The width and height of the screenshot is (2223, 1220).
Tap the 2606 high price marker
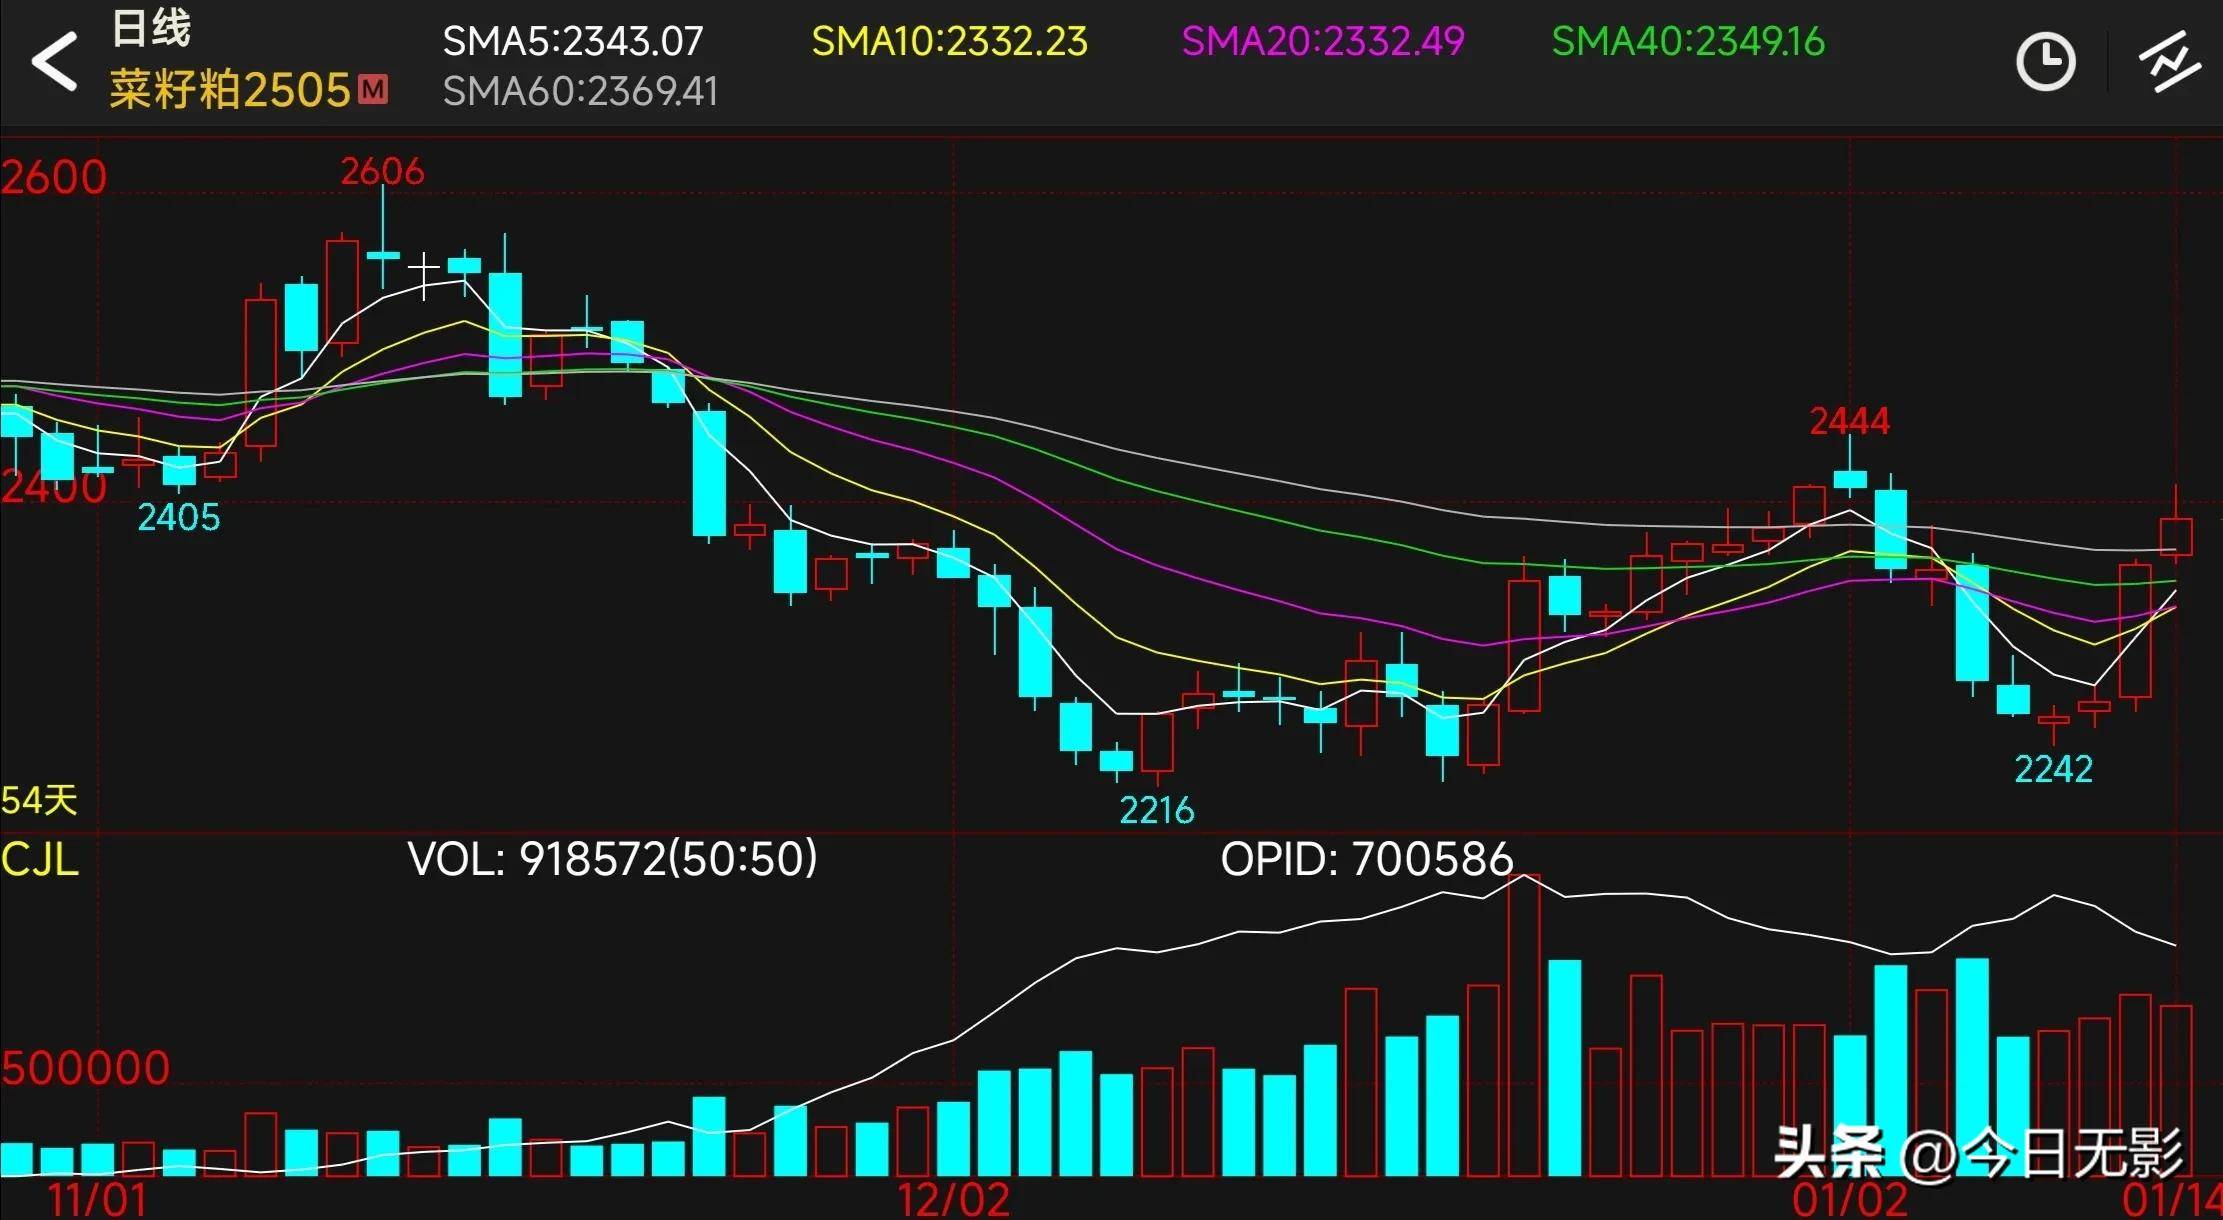click(x=382, y=171)
